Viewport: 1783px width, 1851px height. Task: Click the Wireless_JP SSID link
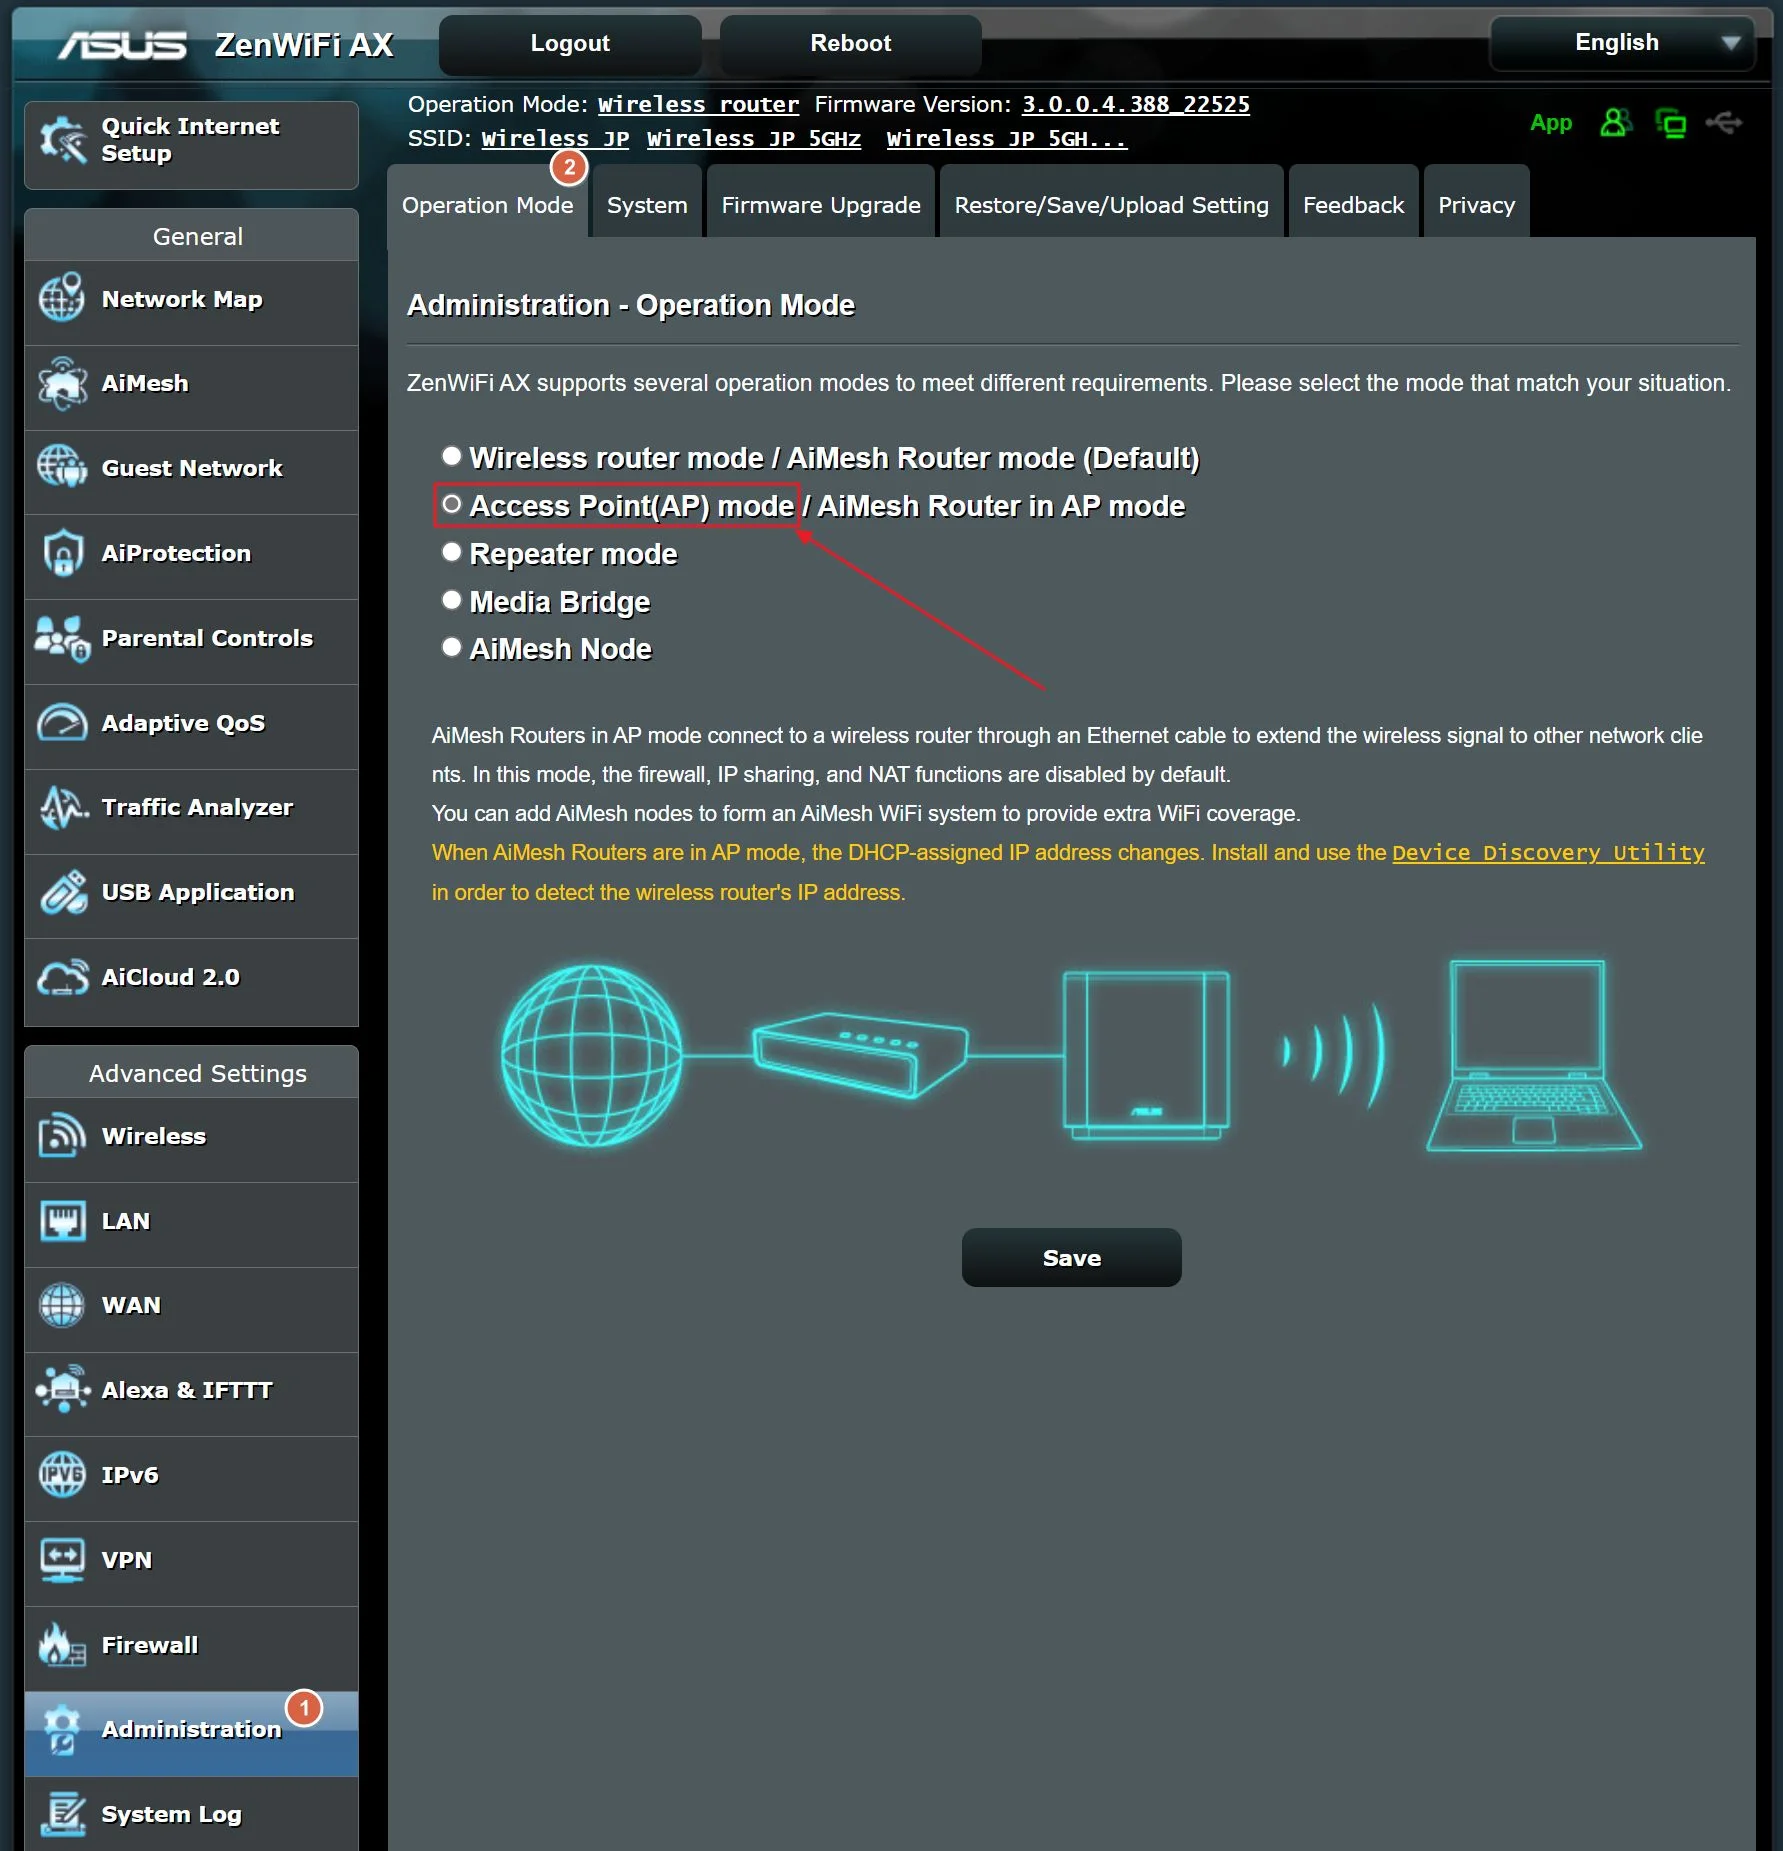555,139
